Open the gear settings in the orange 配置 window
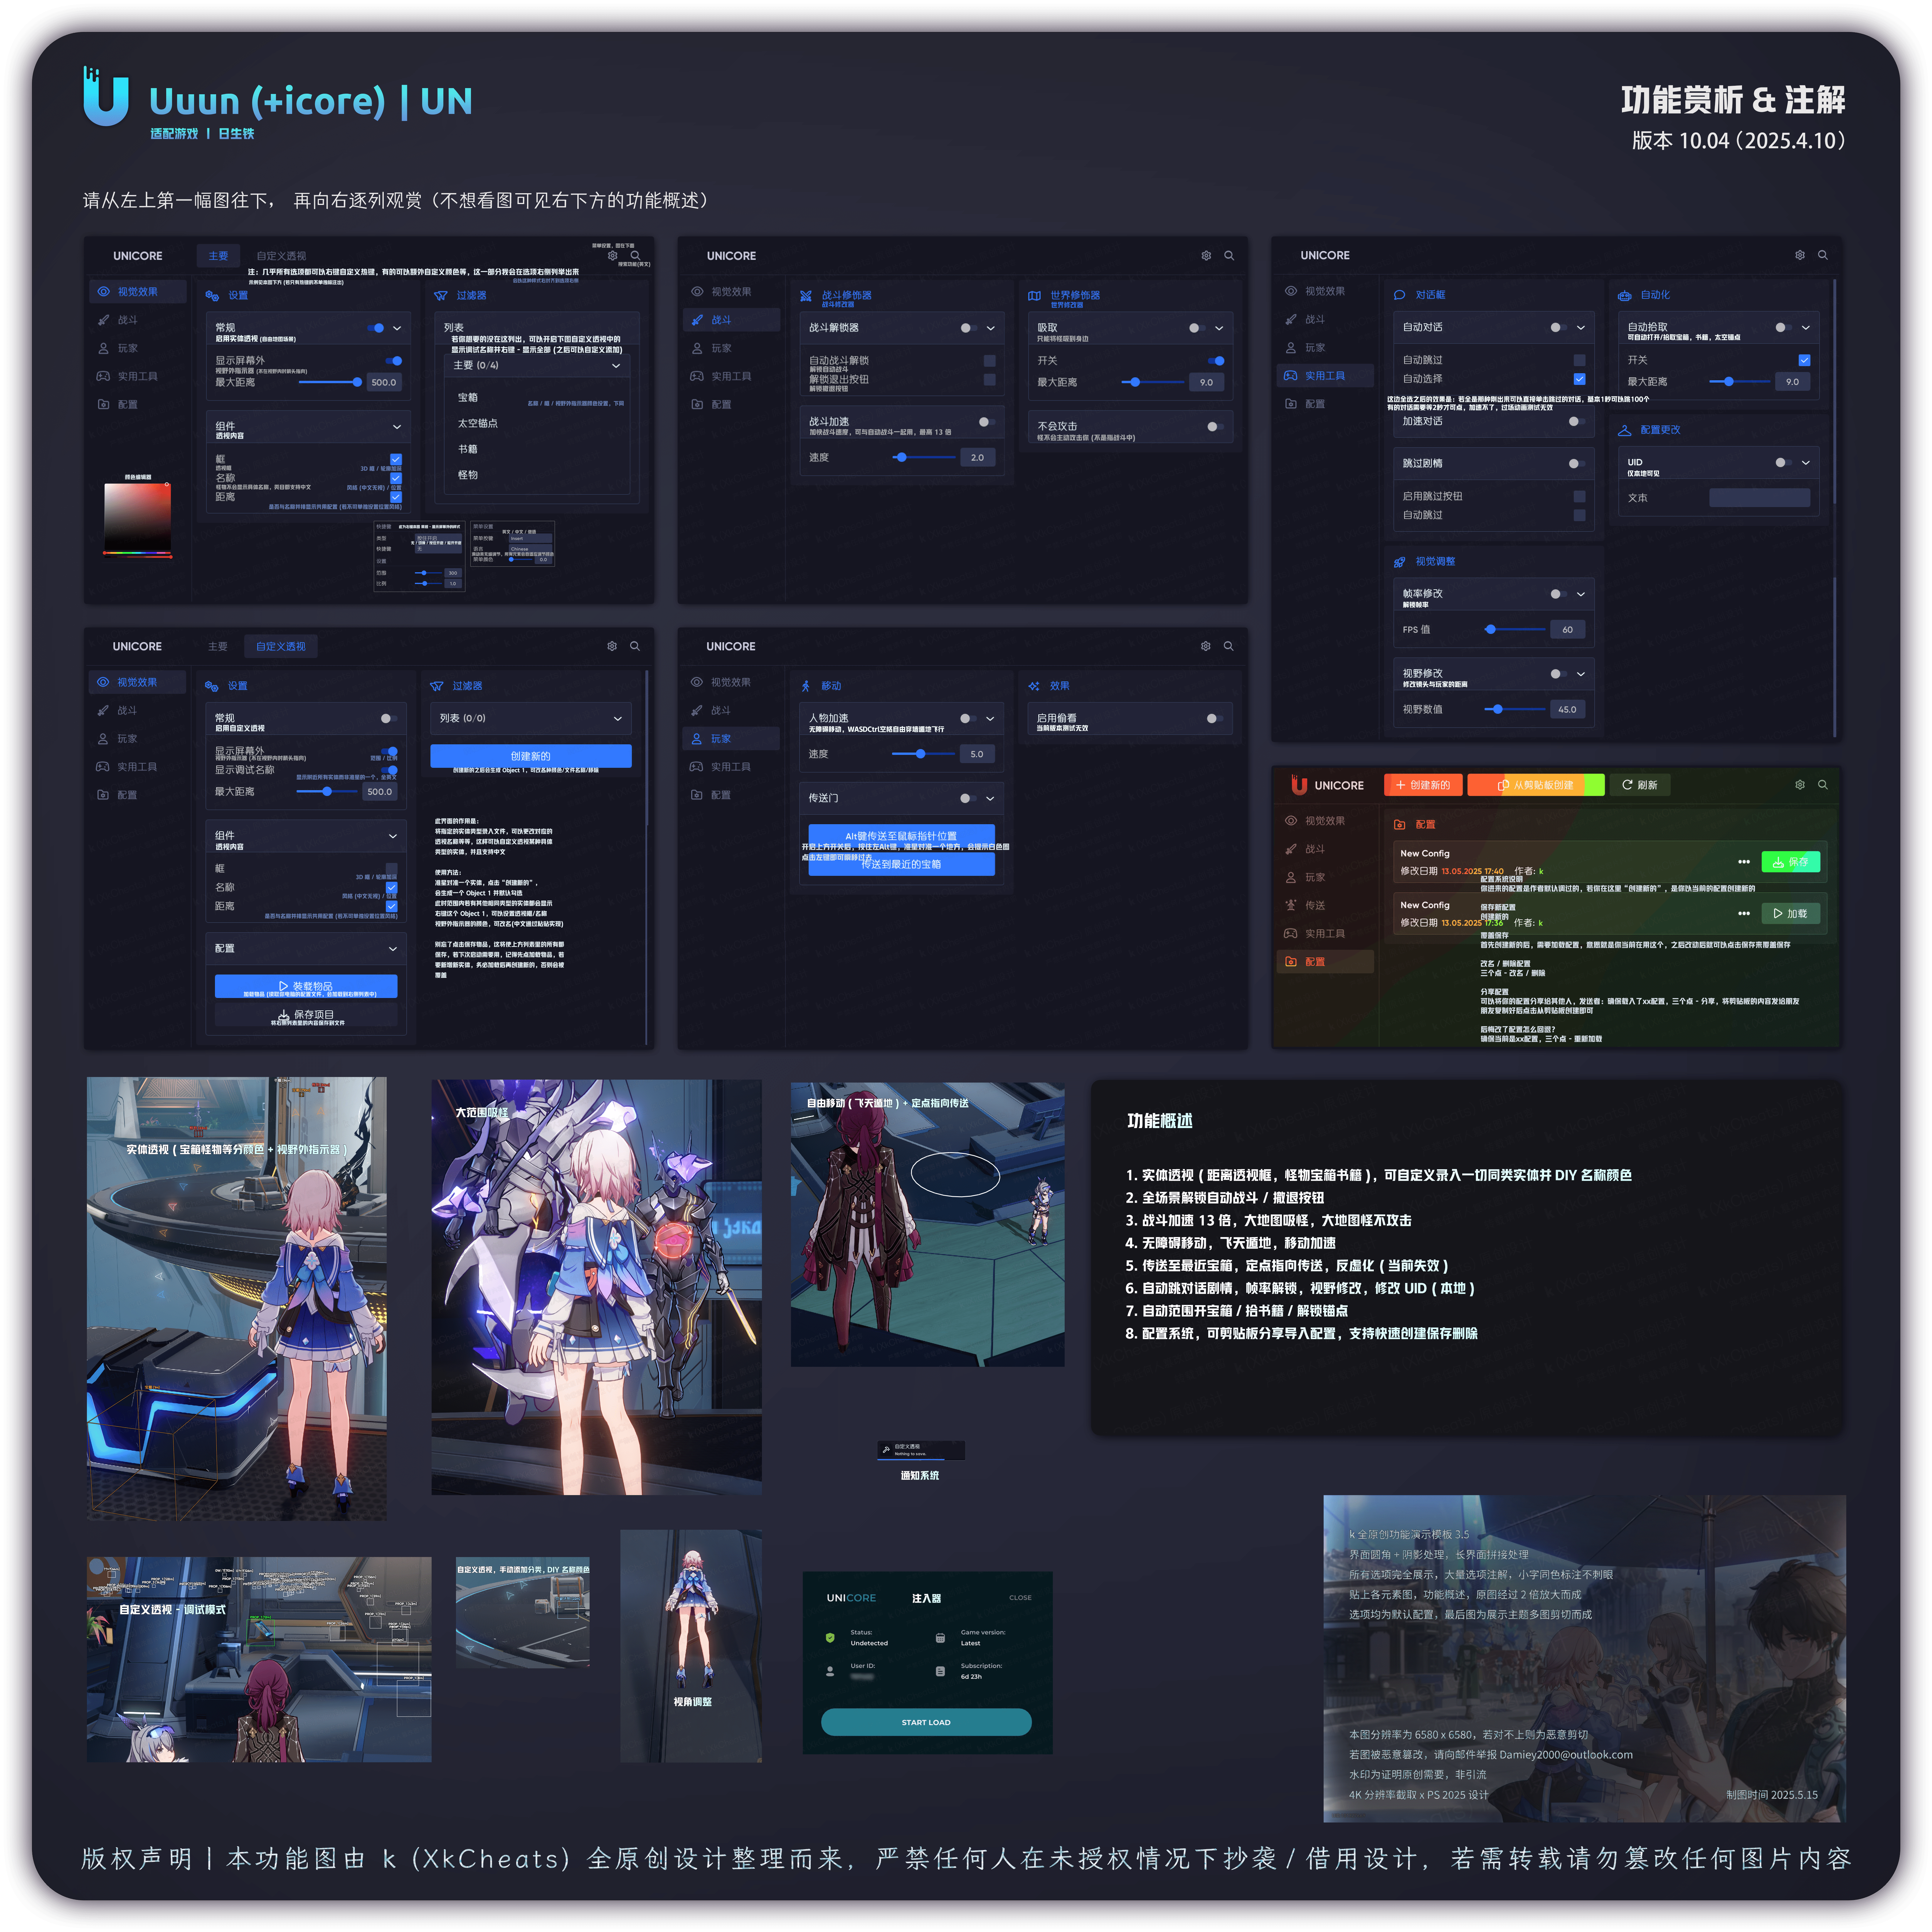The height and width of the screenshot is (1932, 1932). pos(1800,785)
